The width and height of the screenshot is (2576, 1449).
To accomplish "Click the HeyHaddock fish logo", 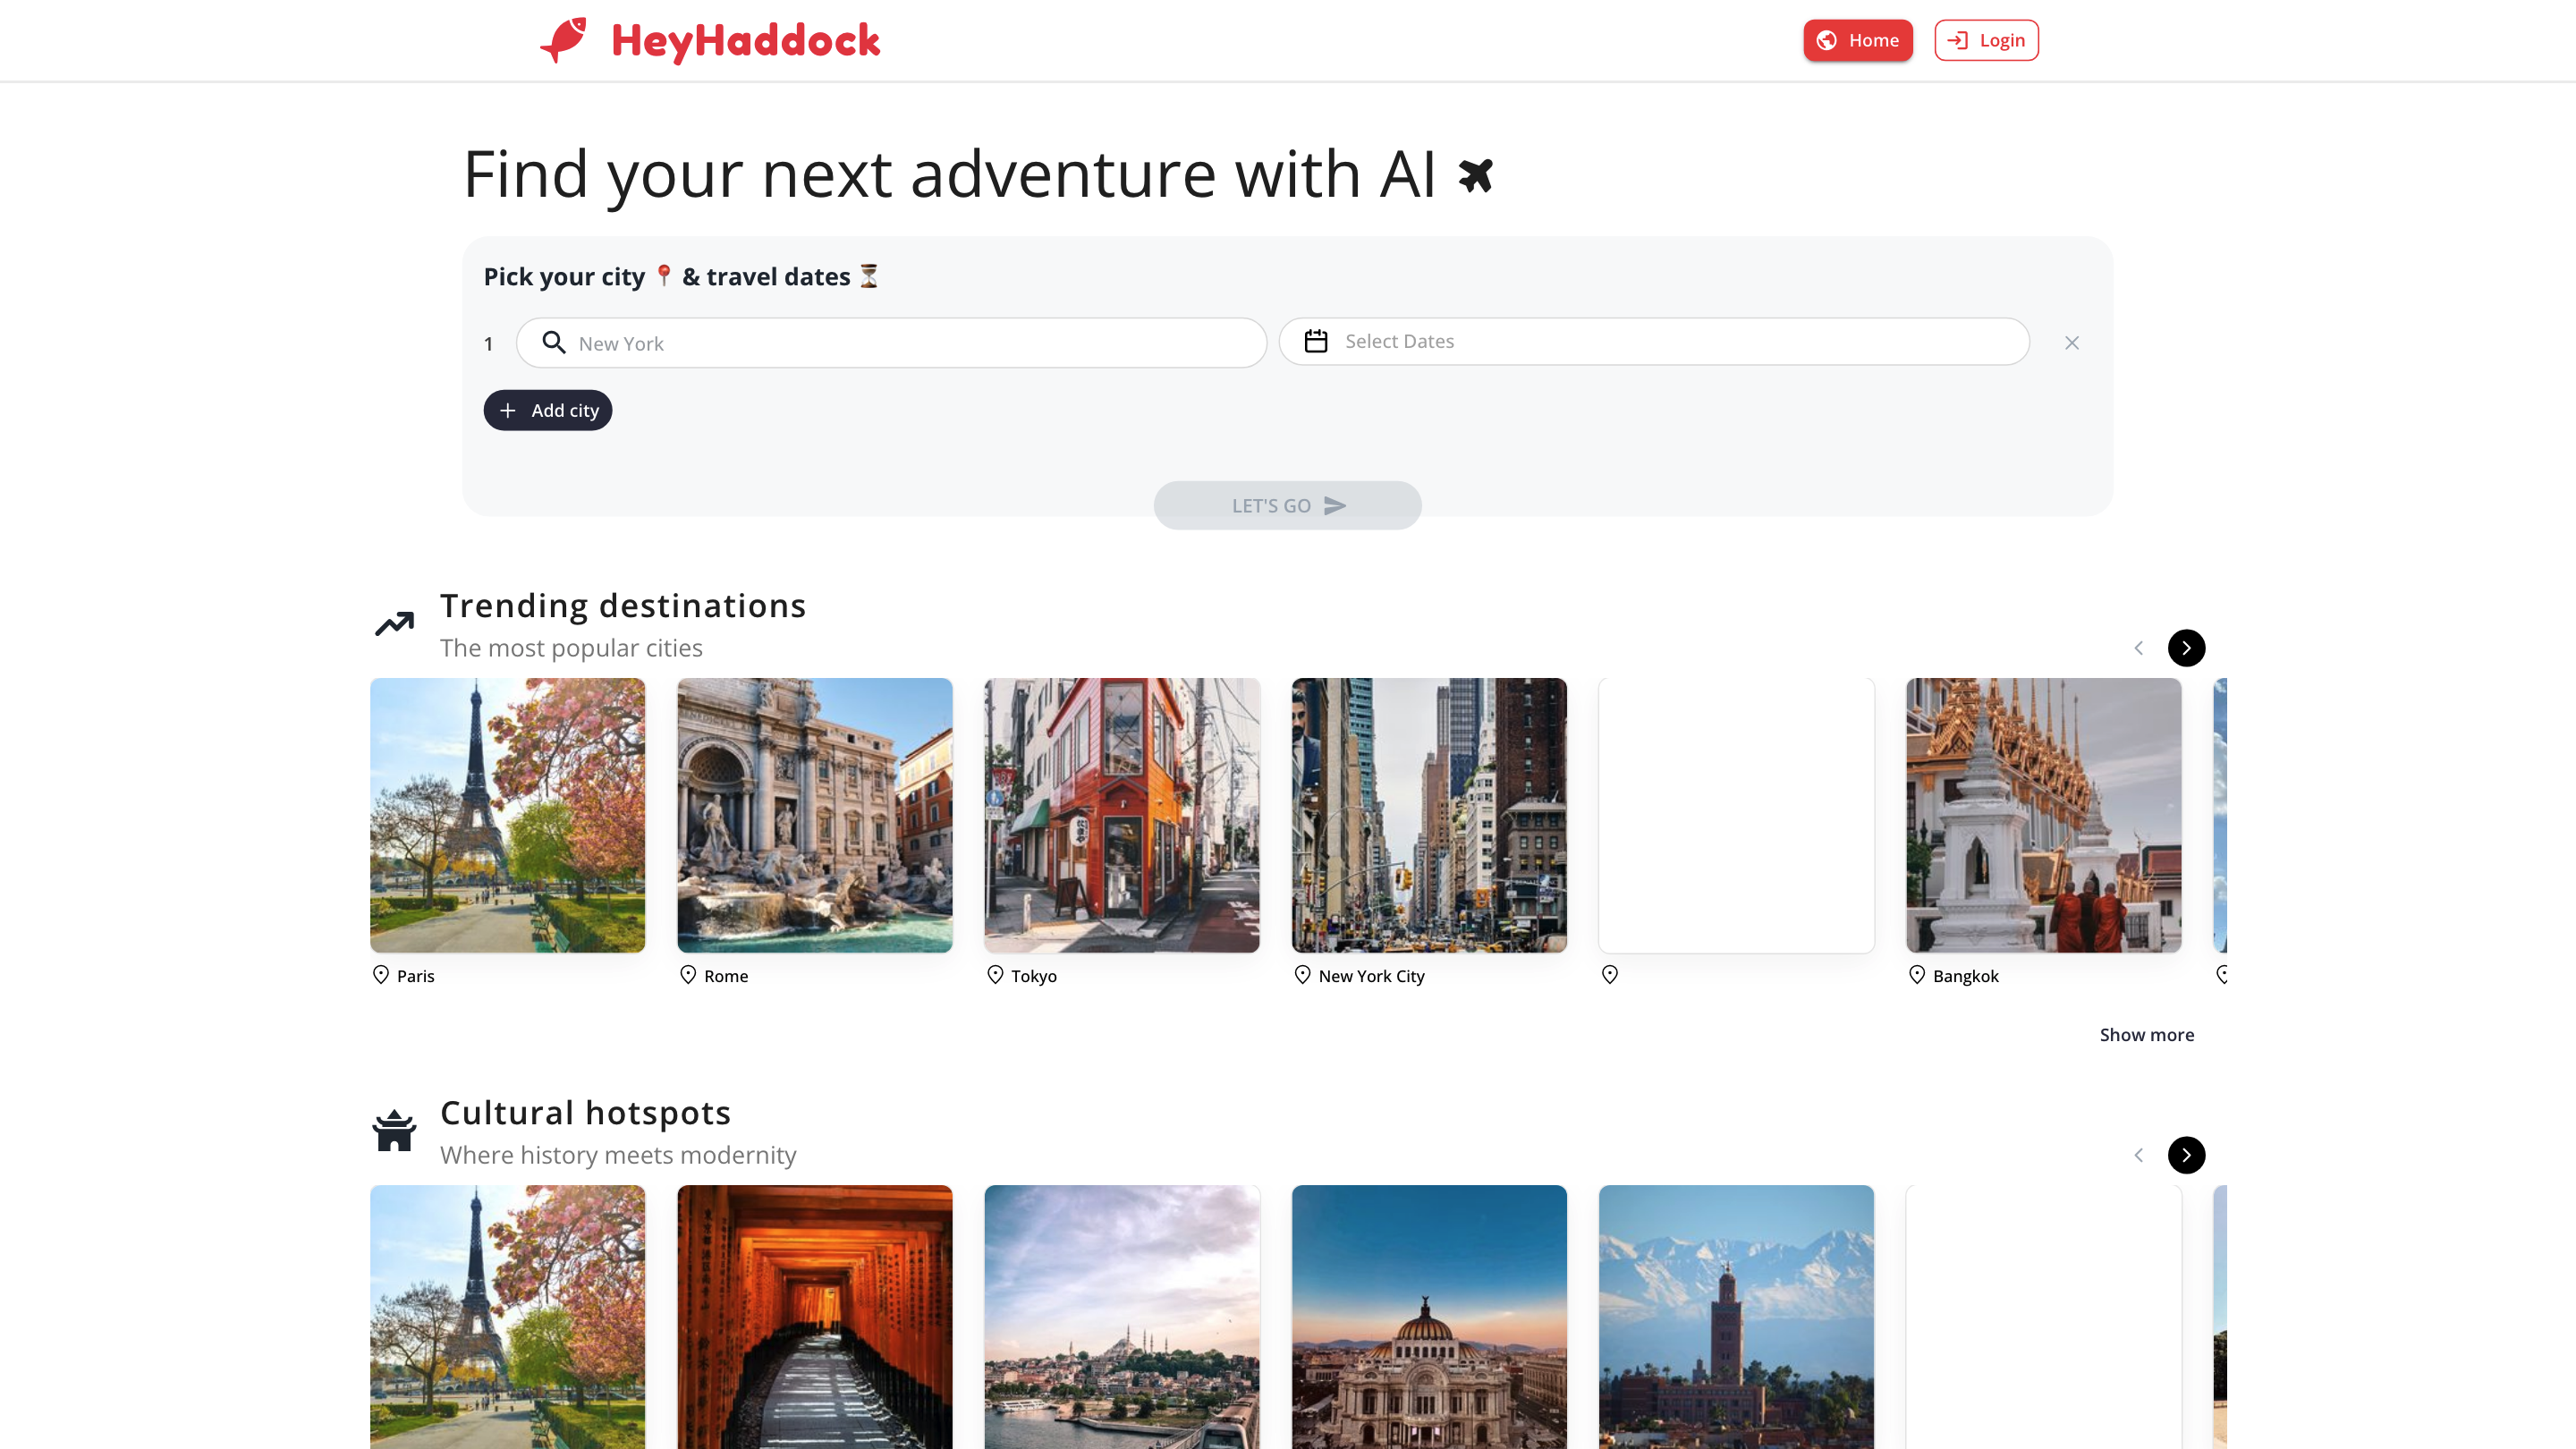I will tap(565, 40).
